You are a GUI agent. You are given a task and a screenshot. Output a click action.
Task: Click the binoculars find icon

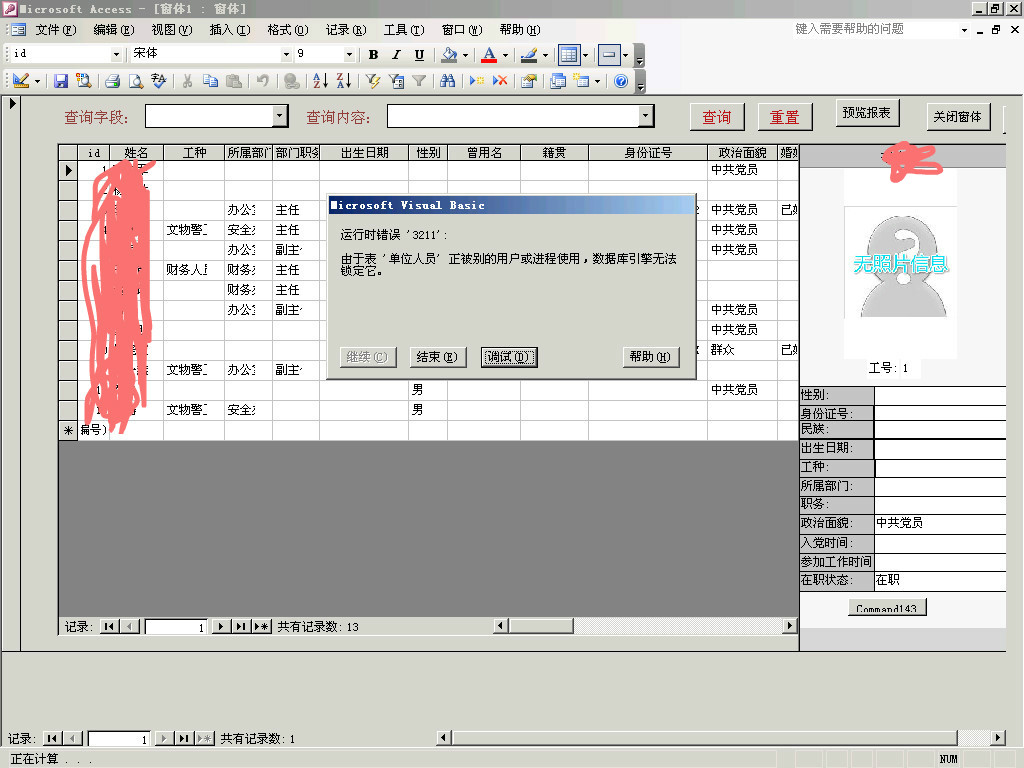point(447,80)
